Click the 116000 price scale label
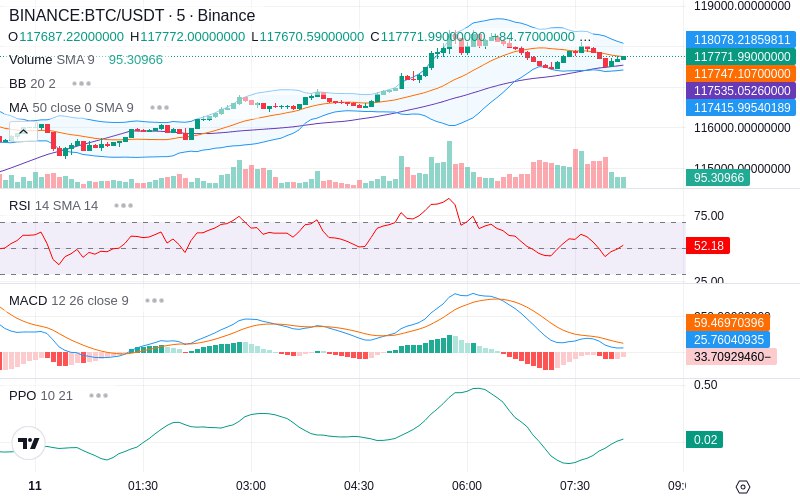Screen dimensions: 800x500 click(x=742, y=128)
